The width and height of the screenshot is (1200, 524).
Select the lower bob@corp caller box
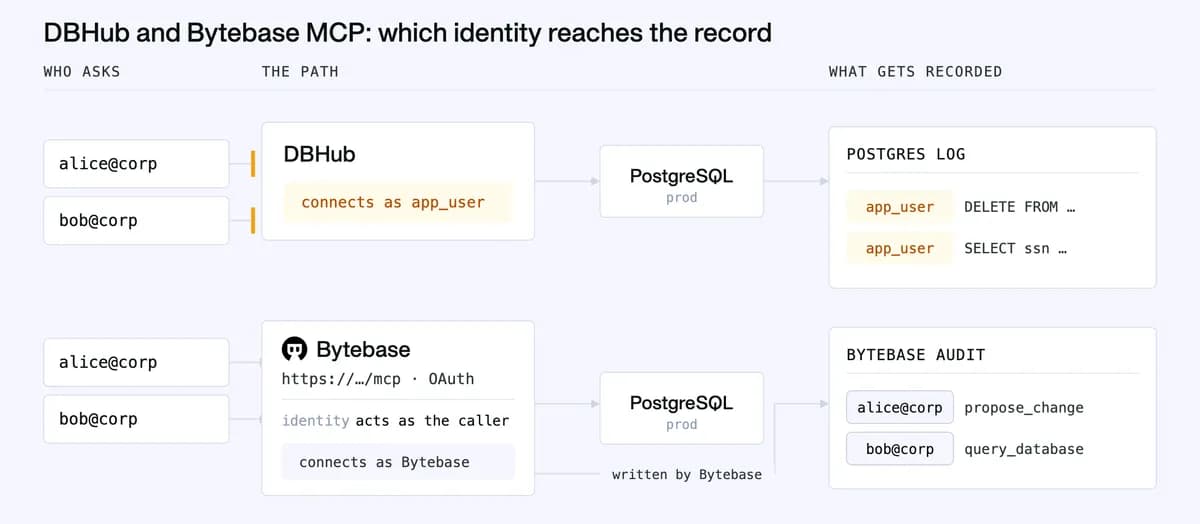(137, 419)
